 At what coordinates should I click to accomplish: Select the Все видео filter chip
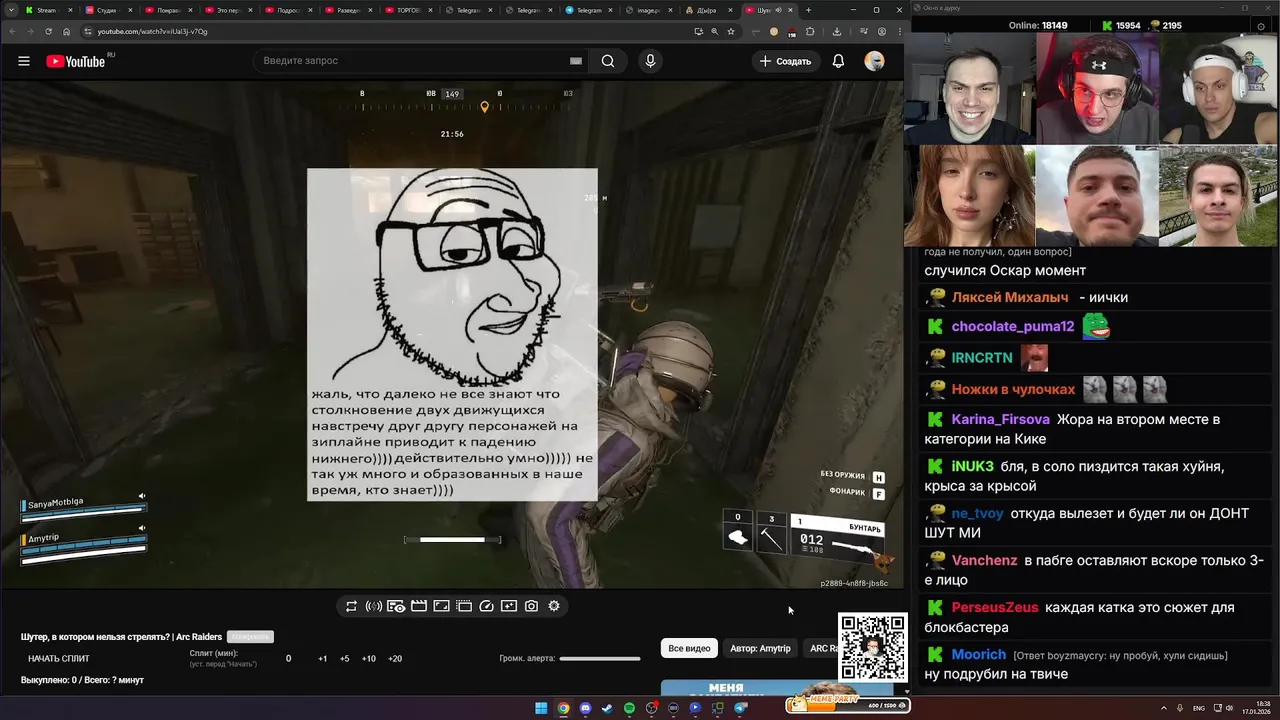689,648
